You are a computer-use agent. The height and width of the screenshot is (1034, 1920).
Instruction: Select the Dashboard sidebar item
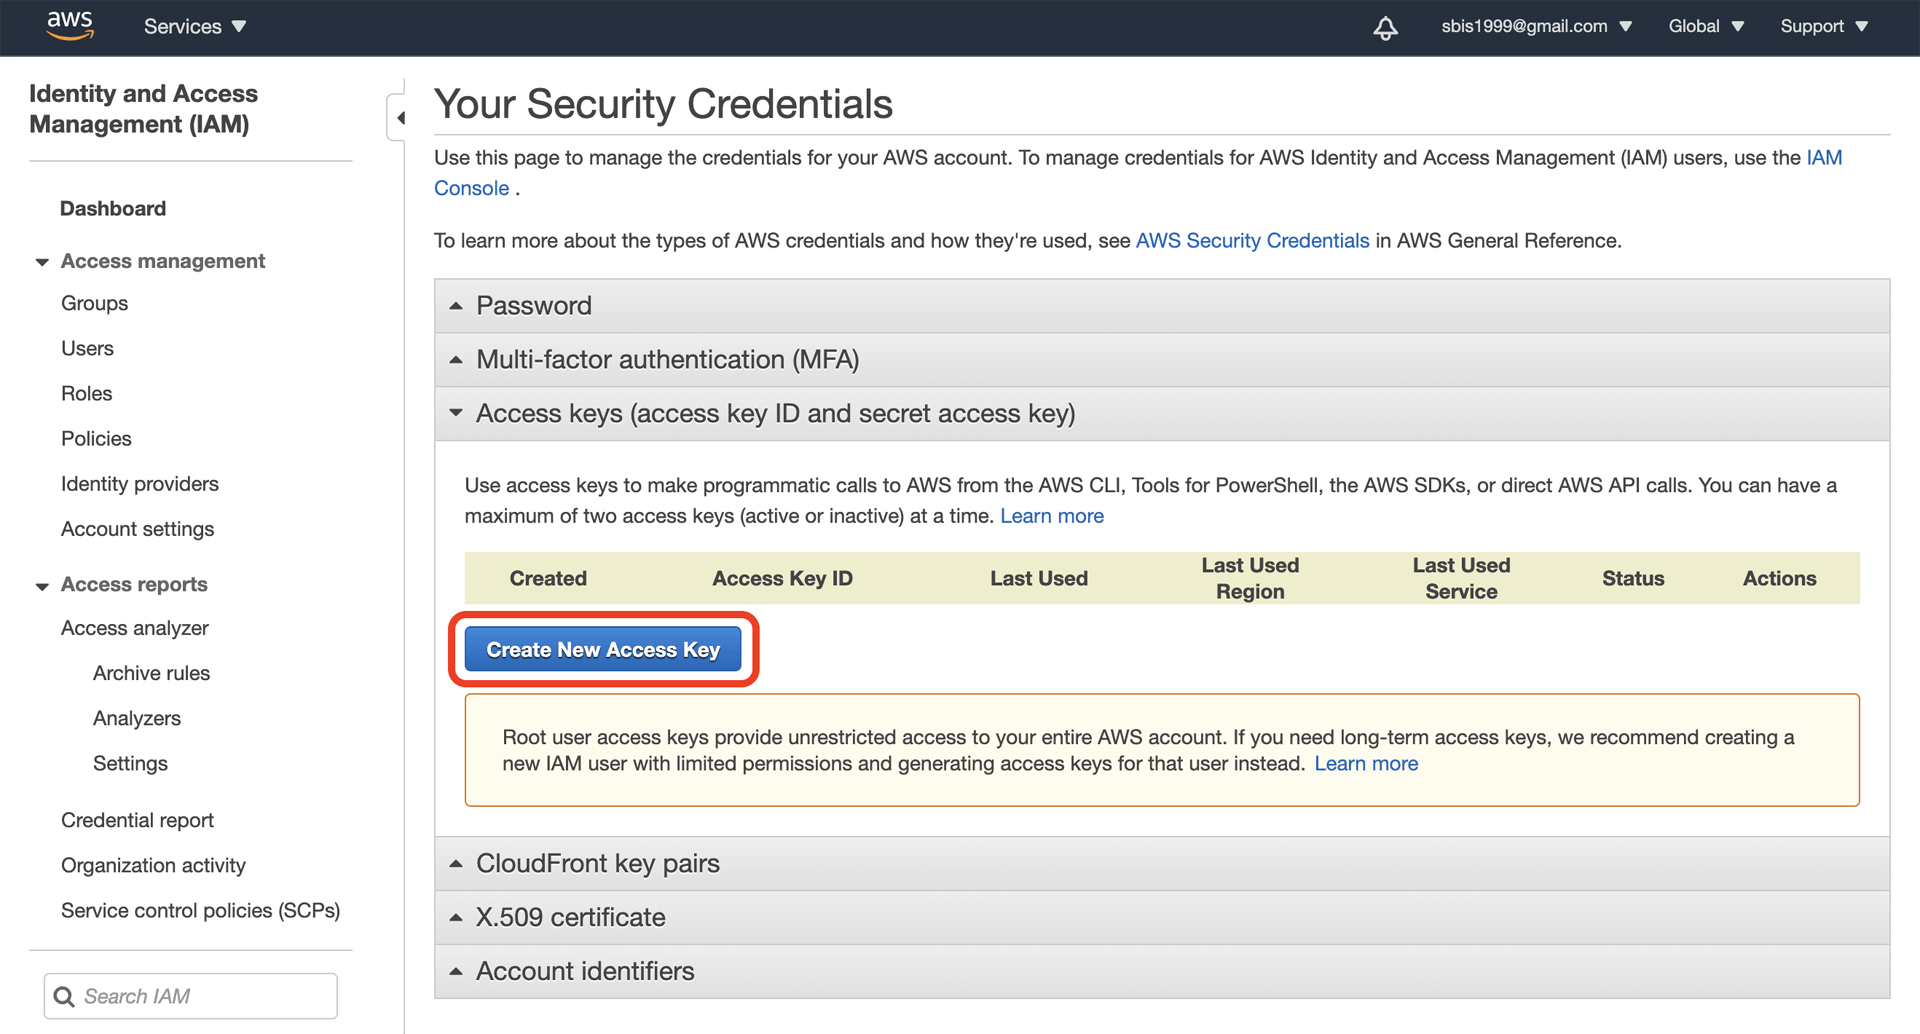pyautogui.click(x=112, y=208)
